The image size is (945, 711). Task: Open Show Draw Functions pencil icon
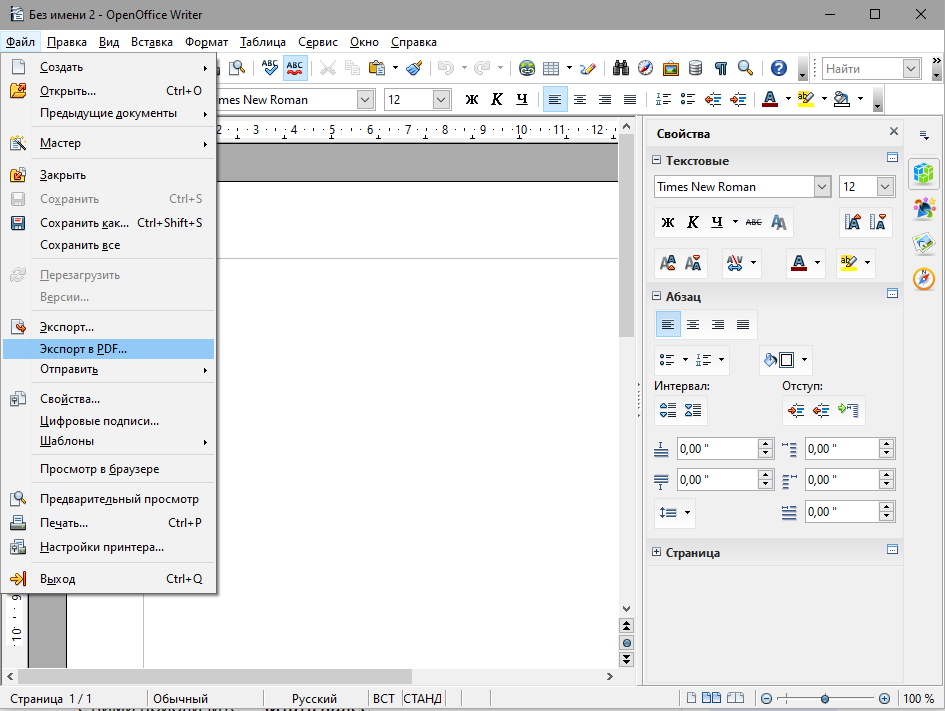click(588, 68)
